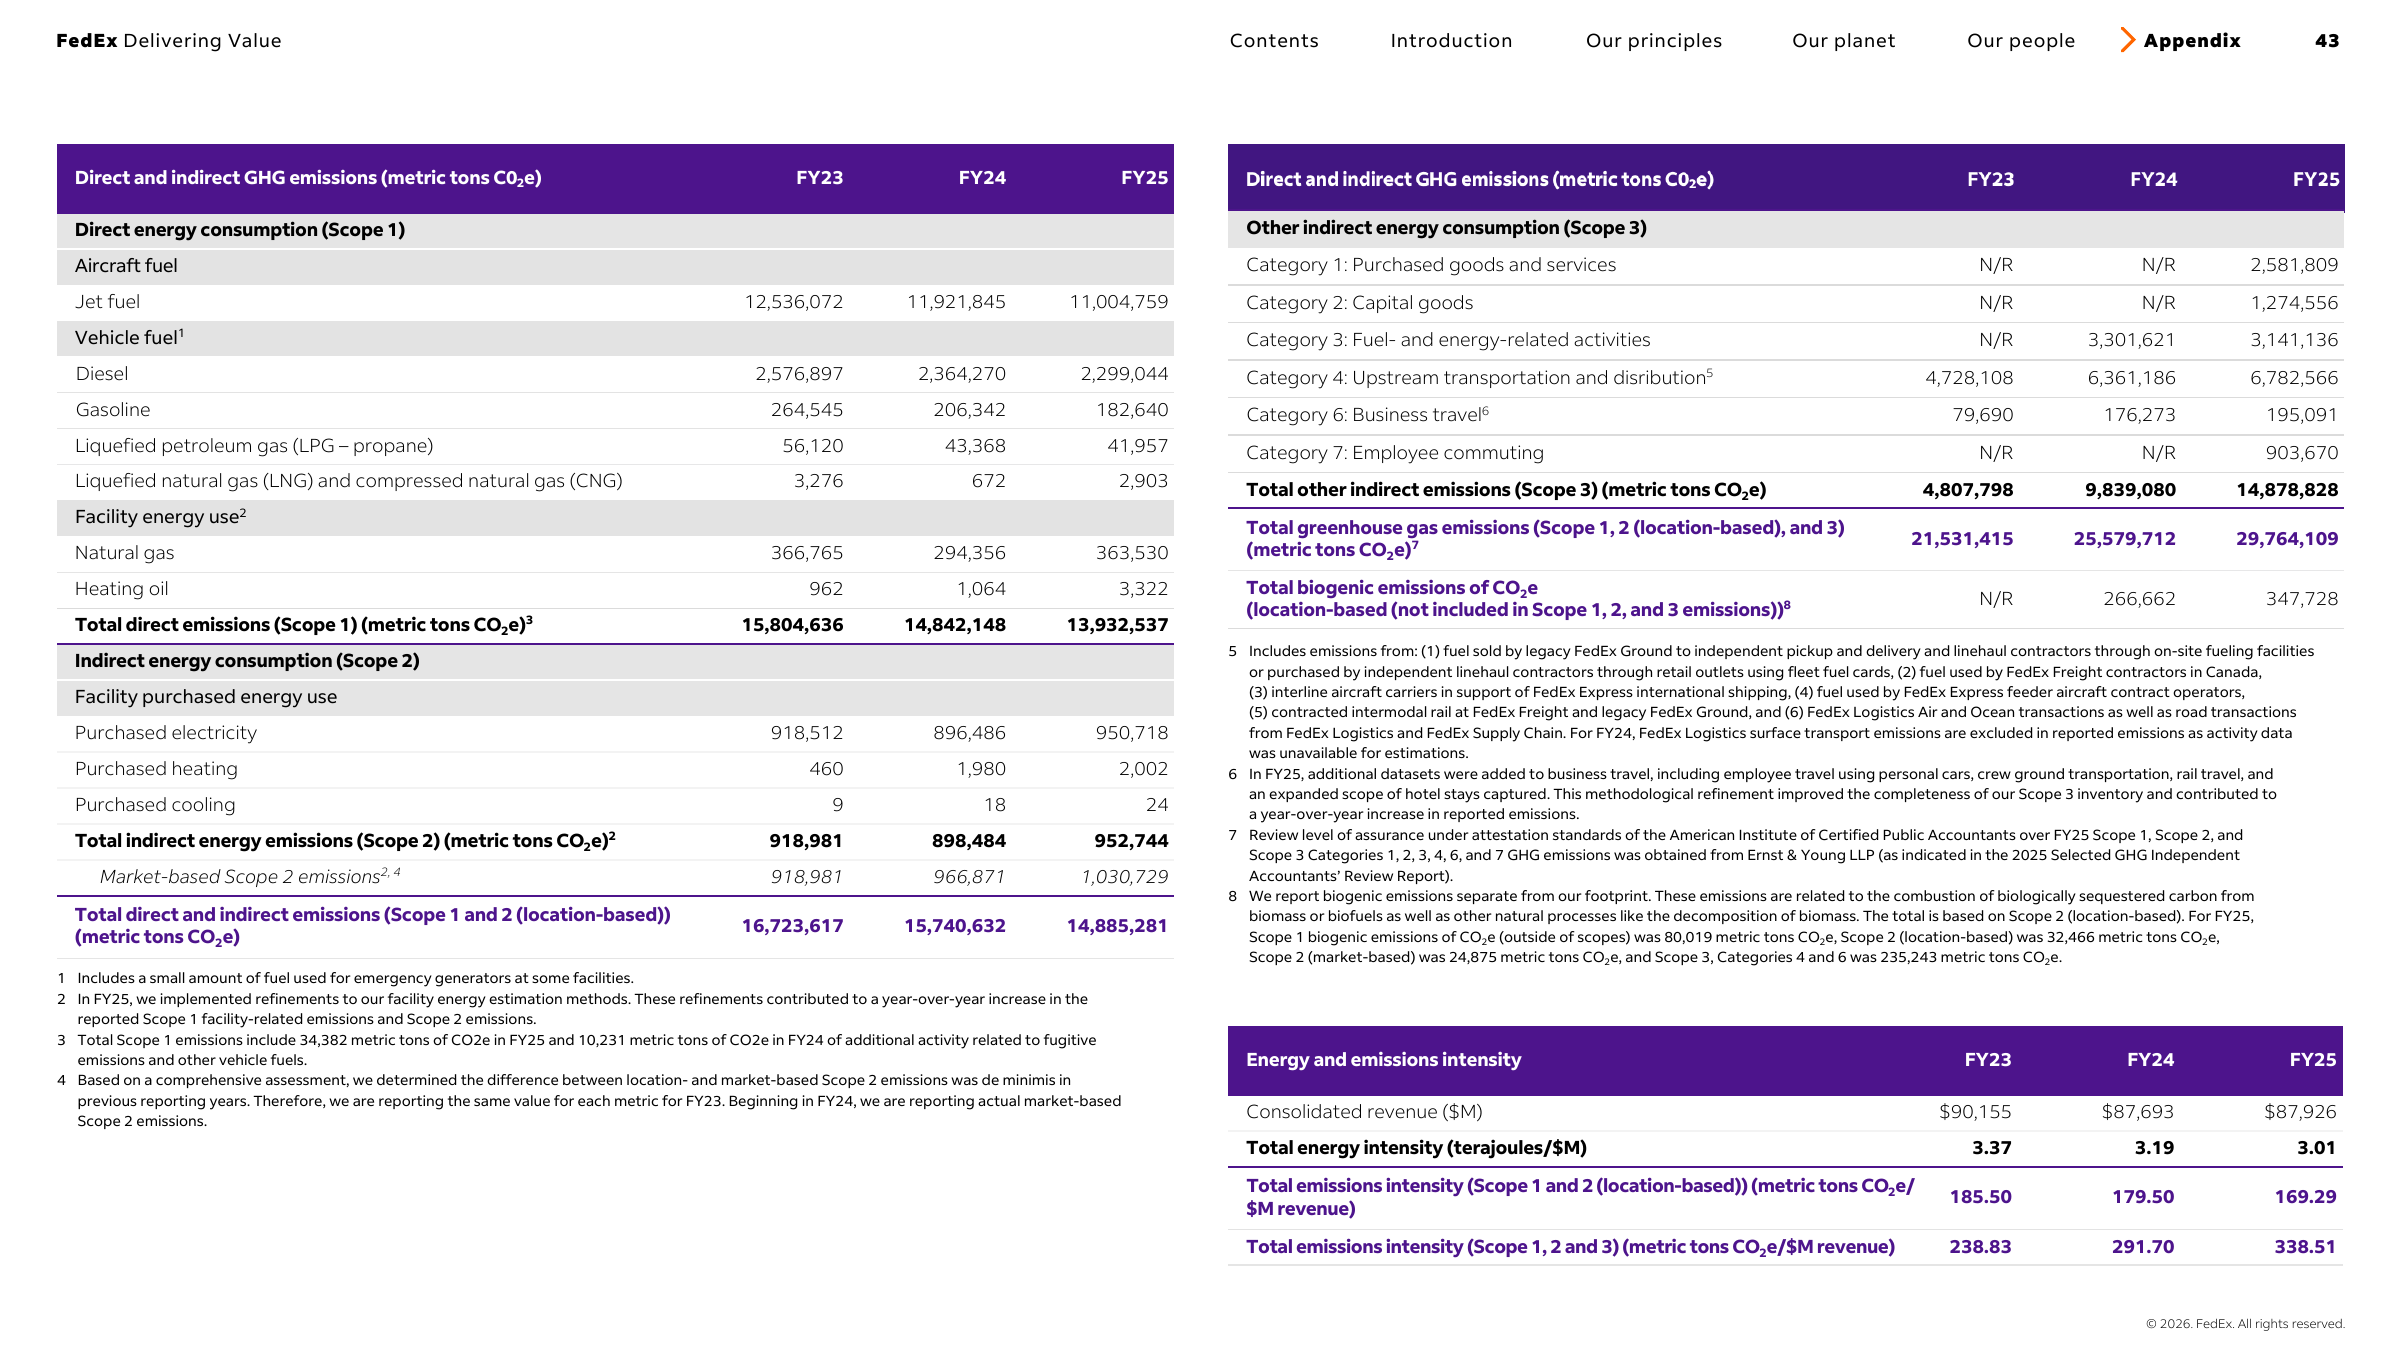
Task: Select the Appendix tab
Action: [2192, 41]
